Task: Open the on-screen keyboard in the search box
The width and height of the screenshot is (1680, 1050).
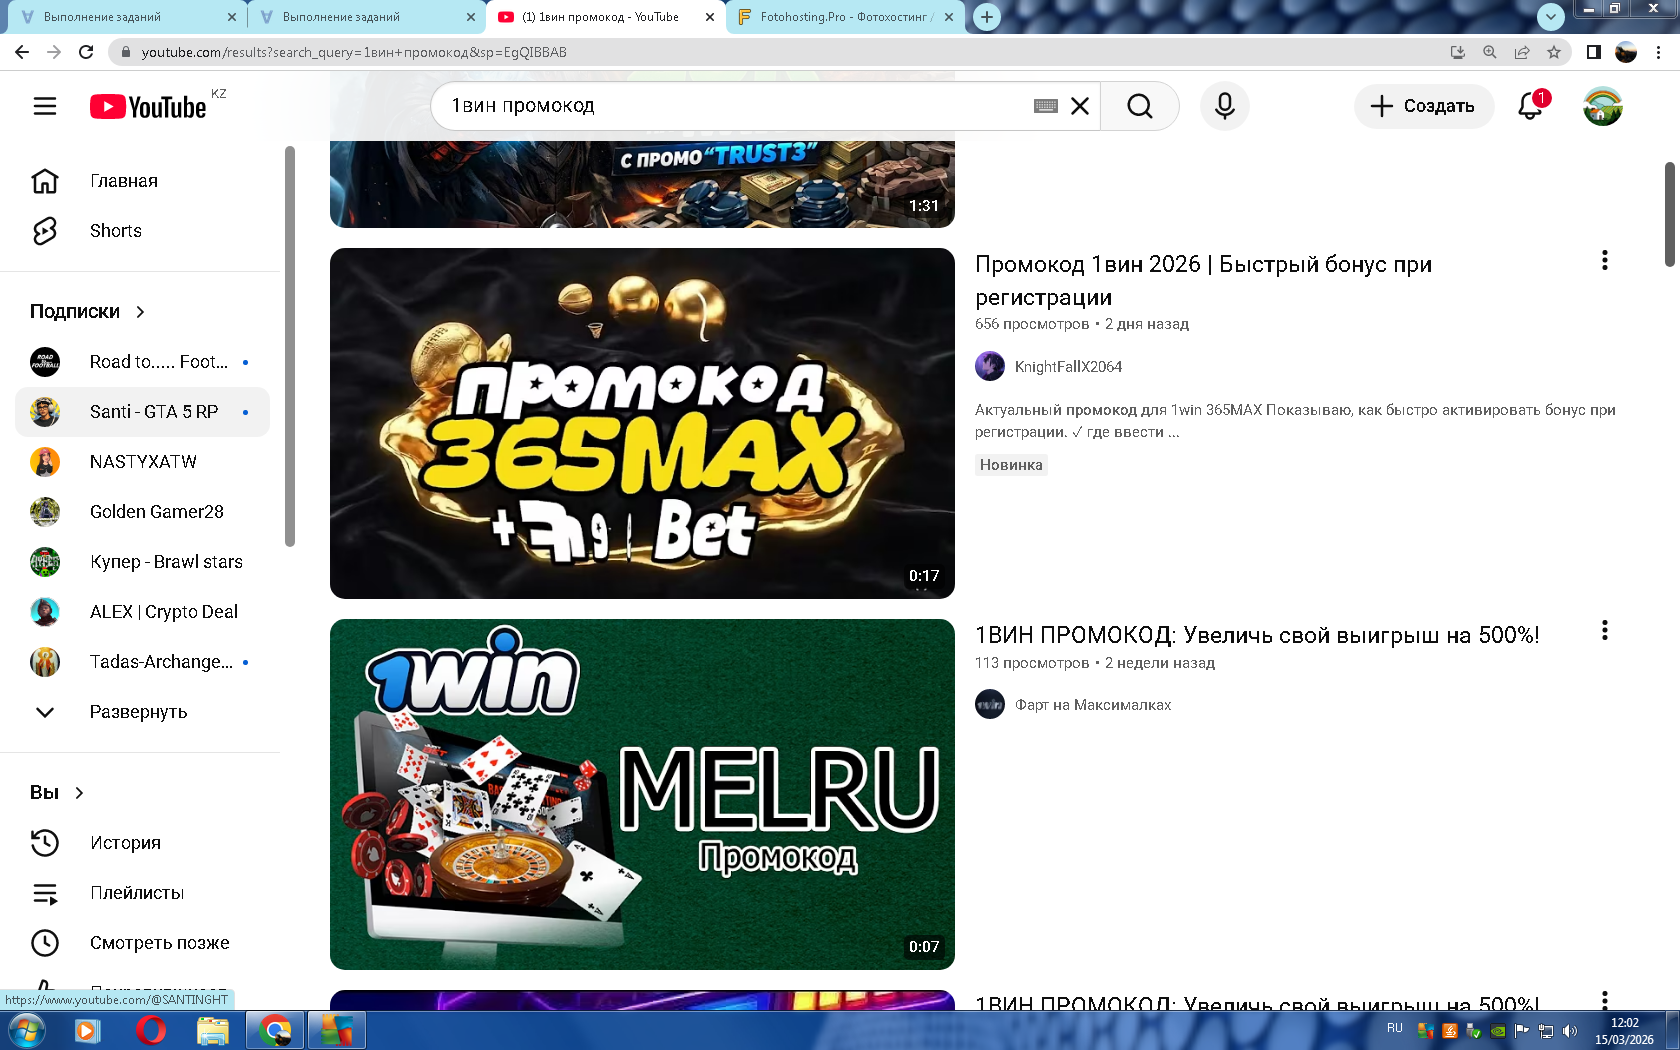Action: 1046,106
